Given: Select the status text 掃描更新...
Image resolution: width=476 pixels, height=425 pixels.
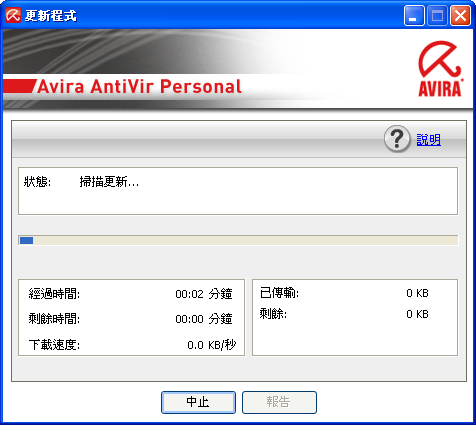Looking at the screenshot, I should [109, 182].
